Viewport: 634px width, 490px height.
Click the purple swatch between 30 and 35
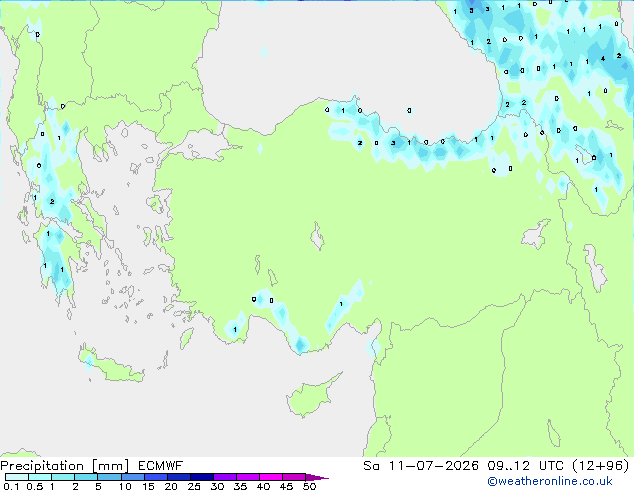click(225, 477)
